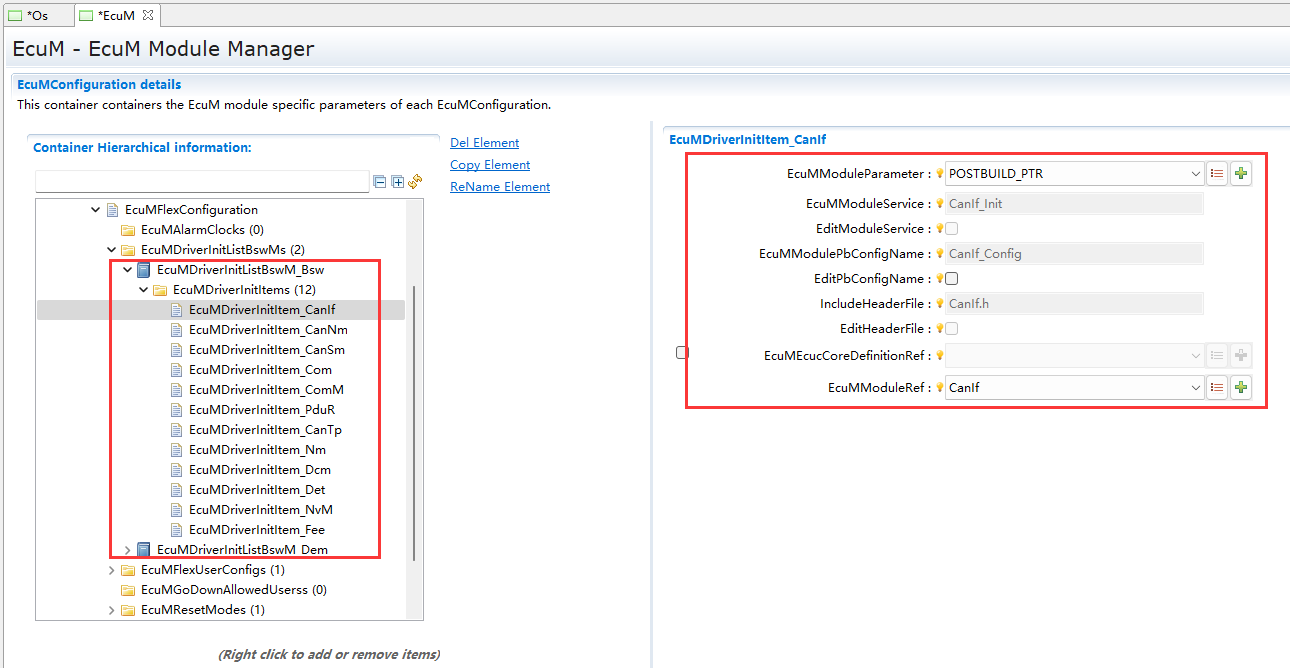Open the EcuMModuleParameter dropdown
Image resolution: width=1290 pixels, height=668 pixels.
click(1196, 174)
